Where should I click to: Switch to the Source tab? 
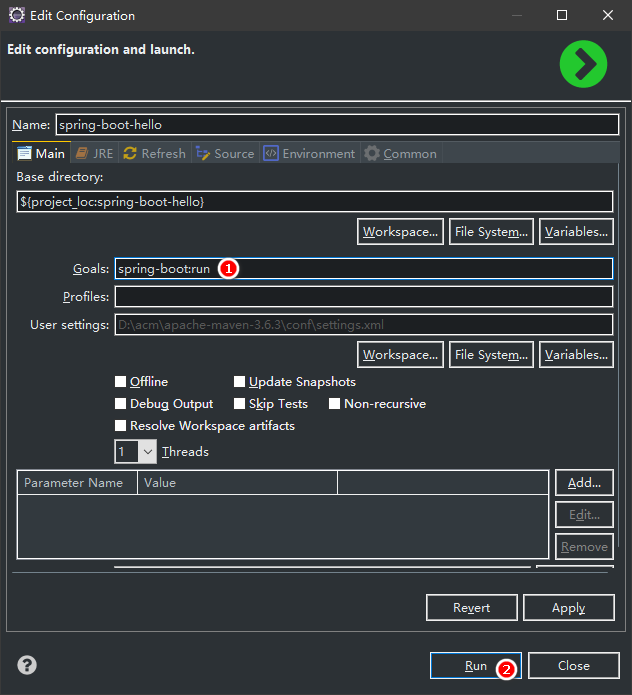pyautogui.click(x=225, y=153)
